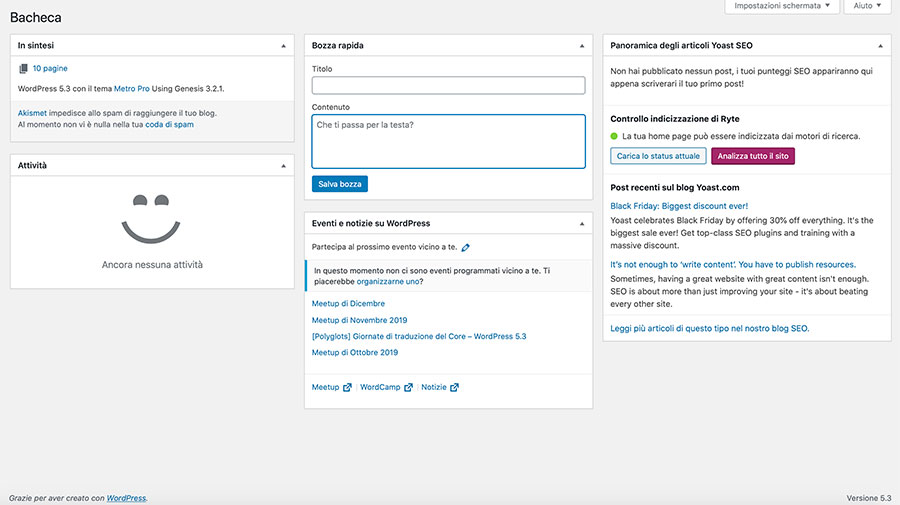Click the pencil icon to edit event location
The width and height of the screenshot is (900, 505).
pos(466,246)
